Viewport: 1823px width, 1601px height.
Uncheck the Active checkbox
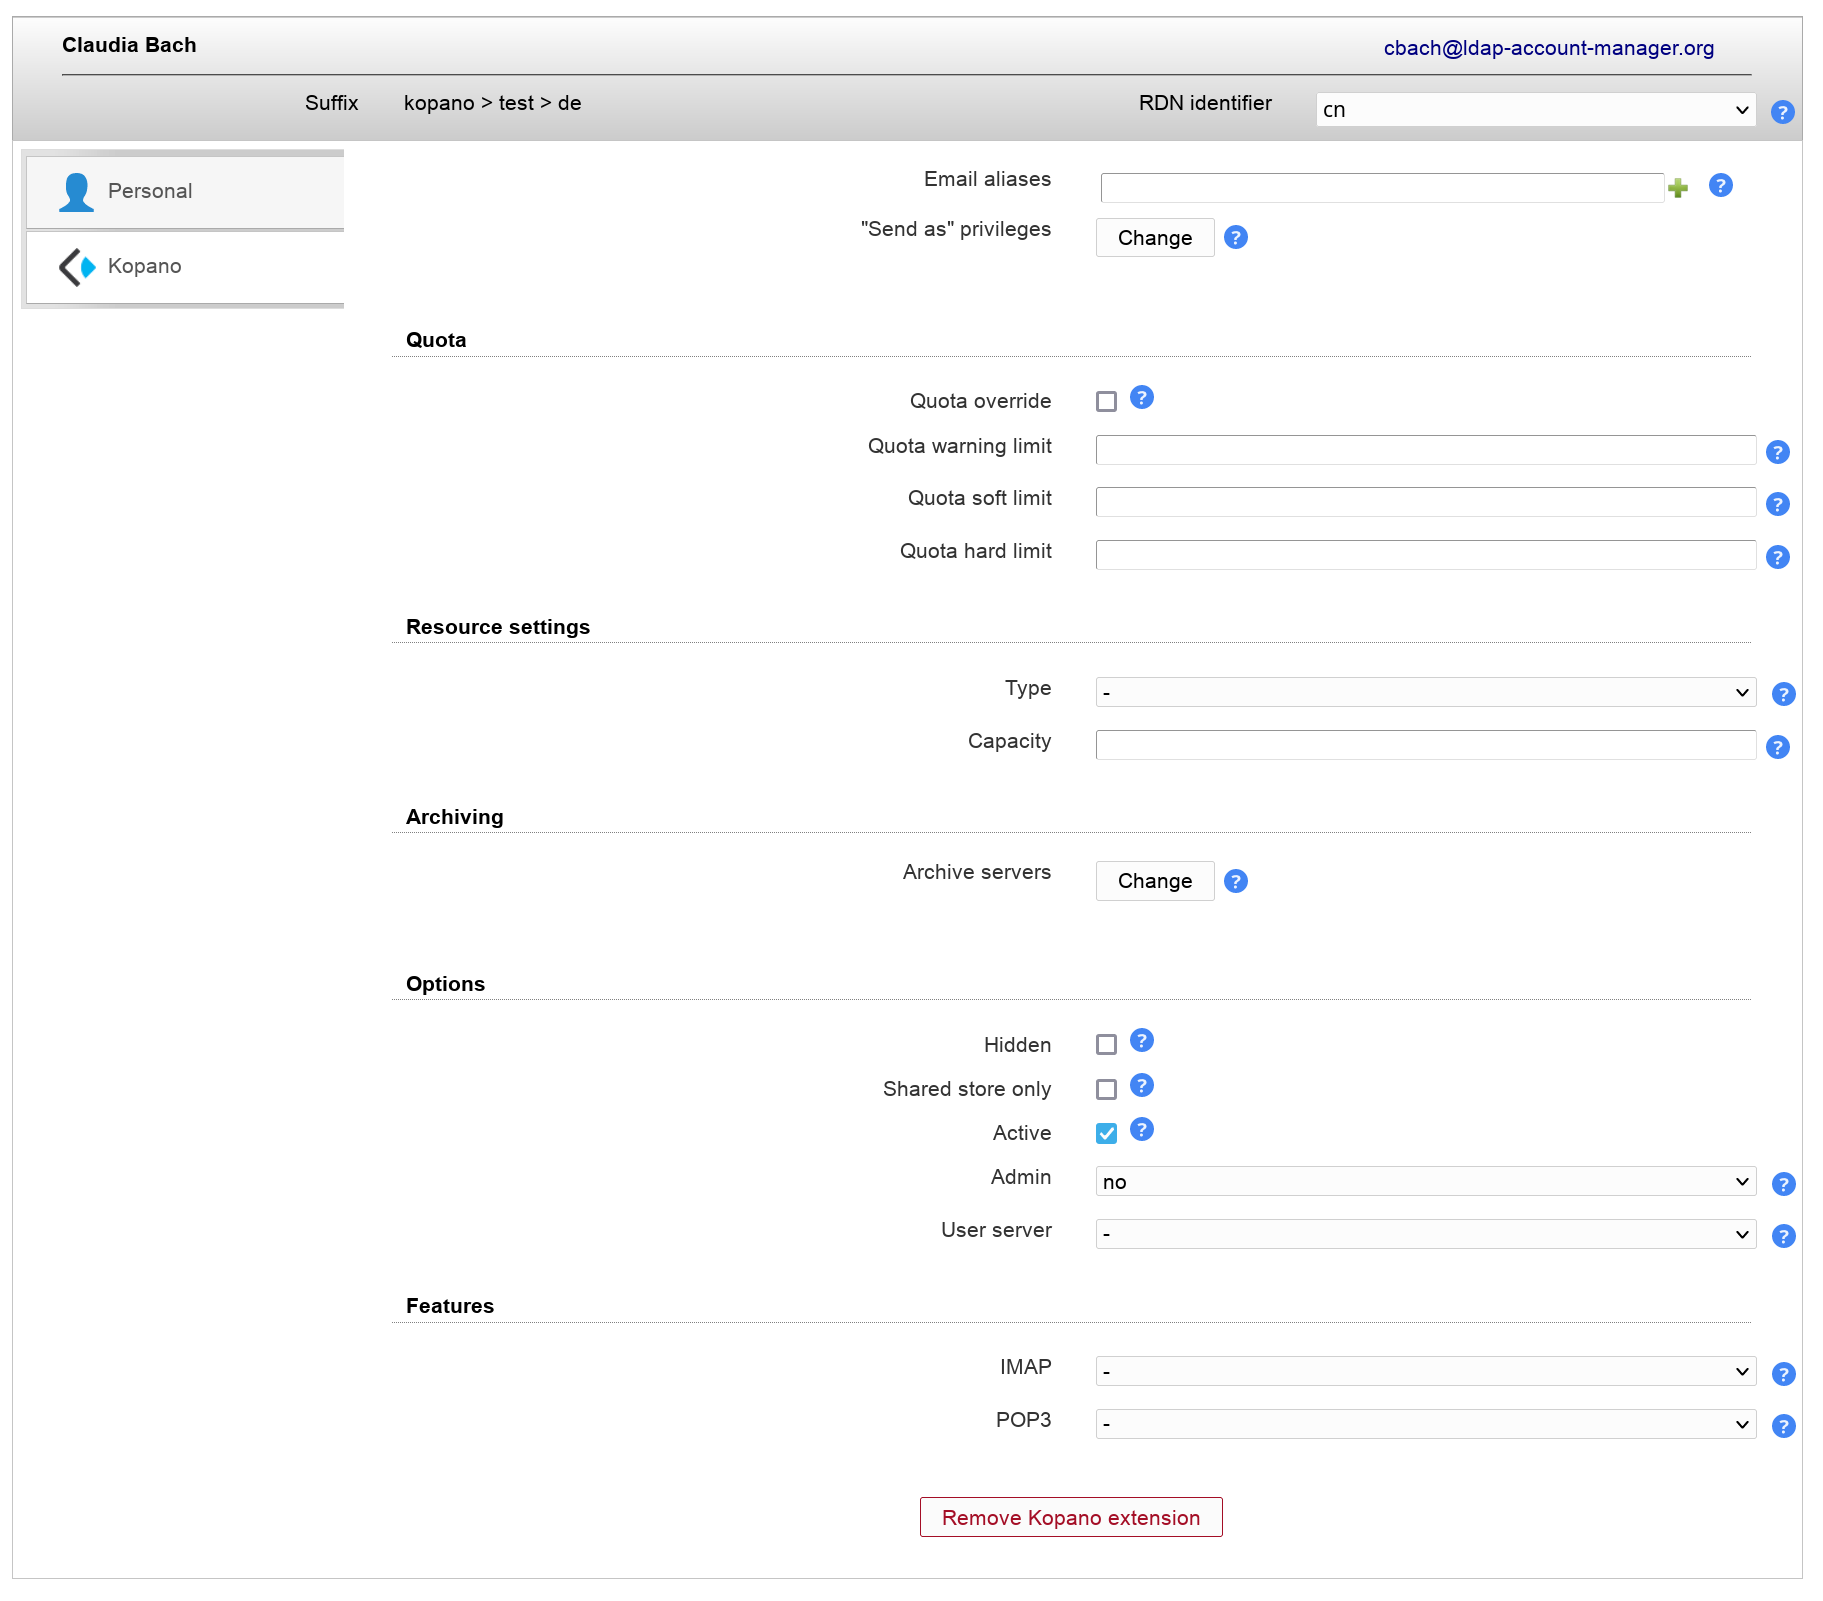(1106, 1133)
